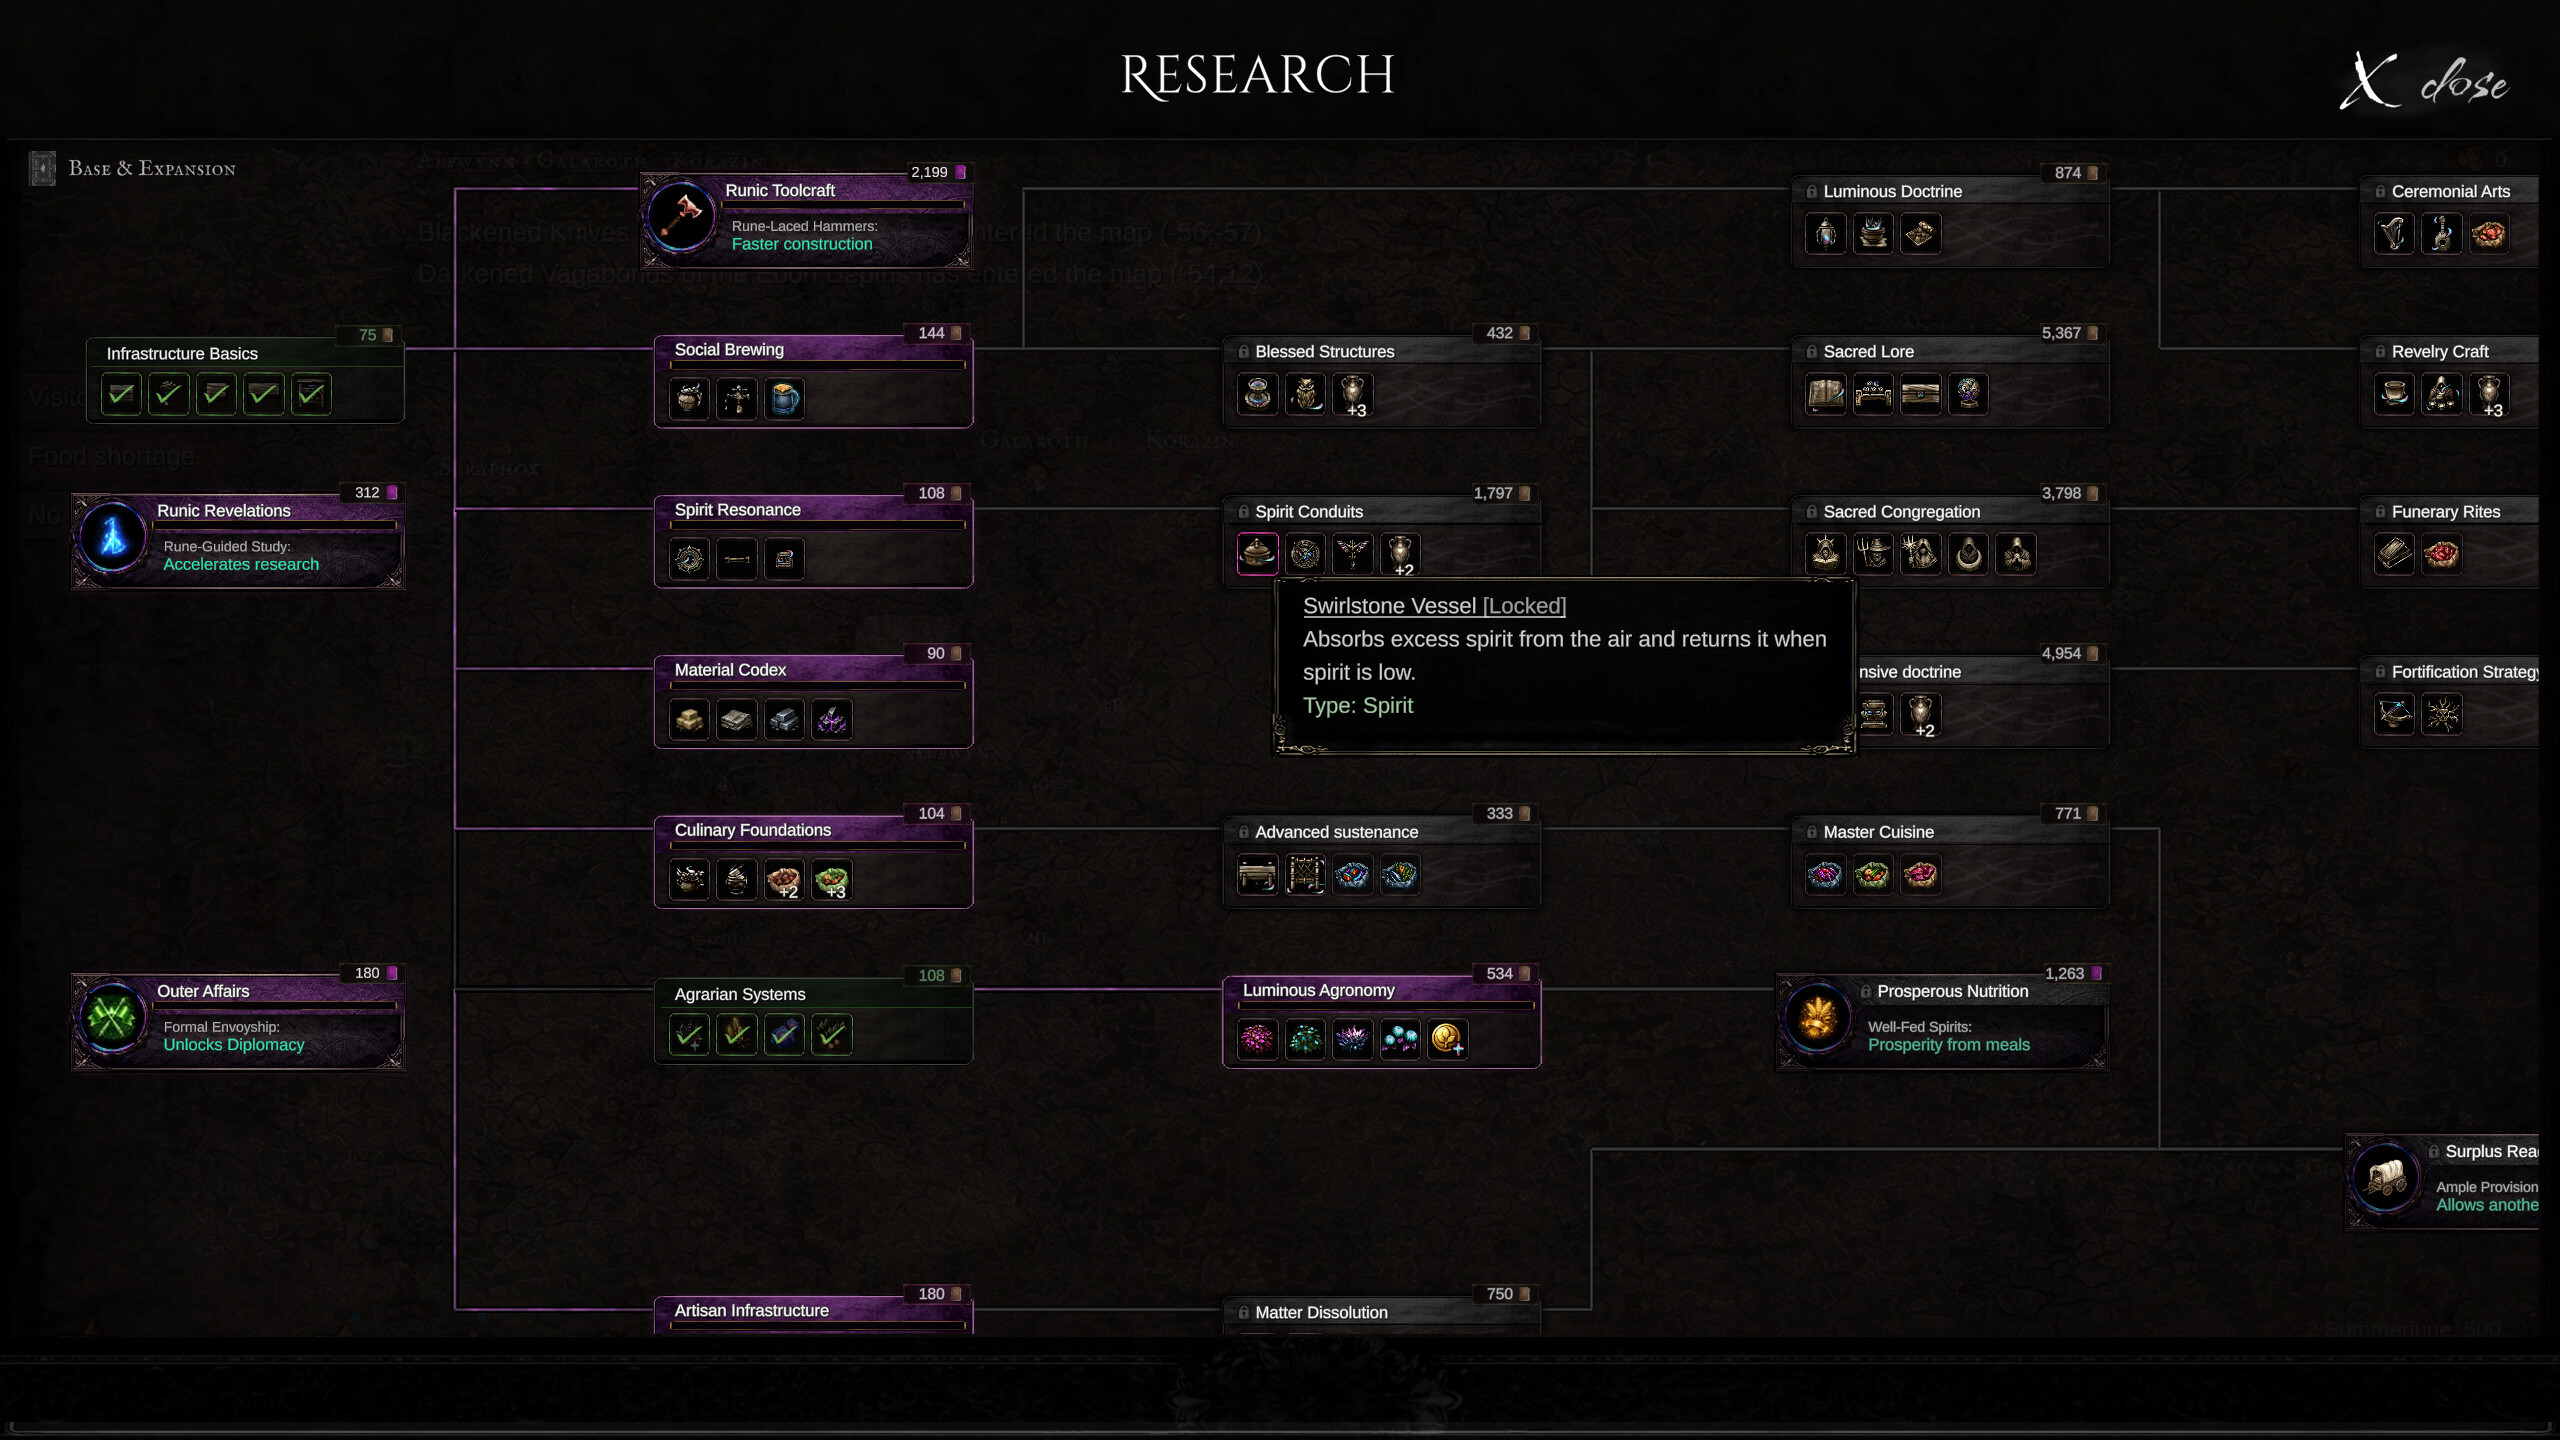The height and width of the screenshot is (1440, 2560).
Task: Click last checked item in Agrarian Systems
Action: [x=832, y=1034]
